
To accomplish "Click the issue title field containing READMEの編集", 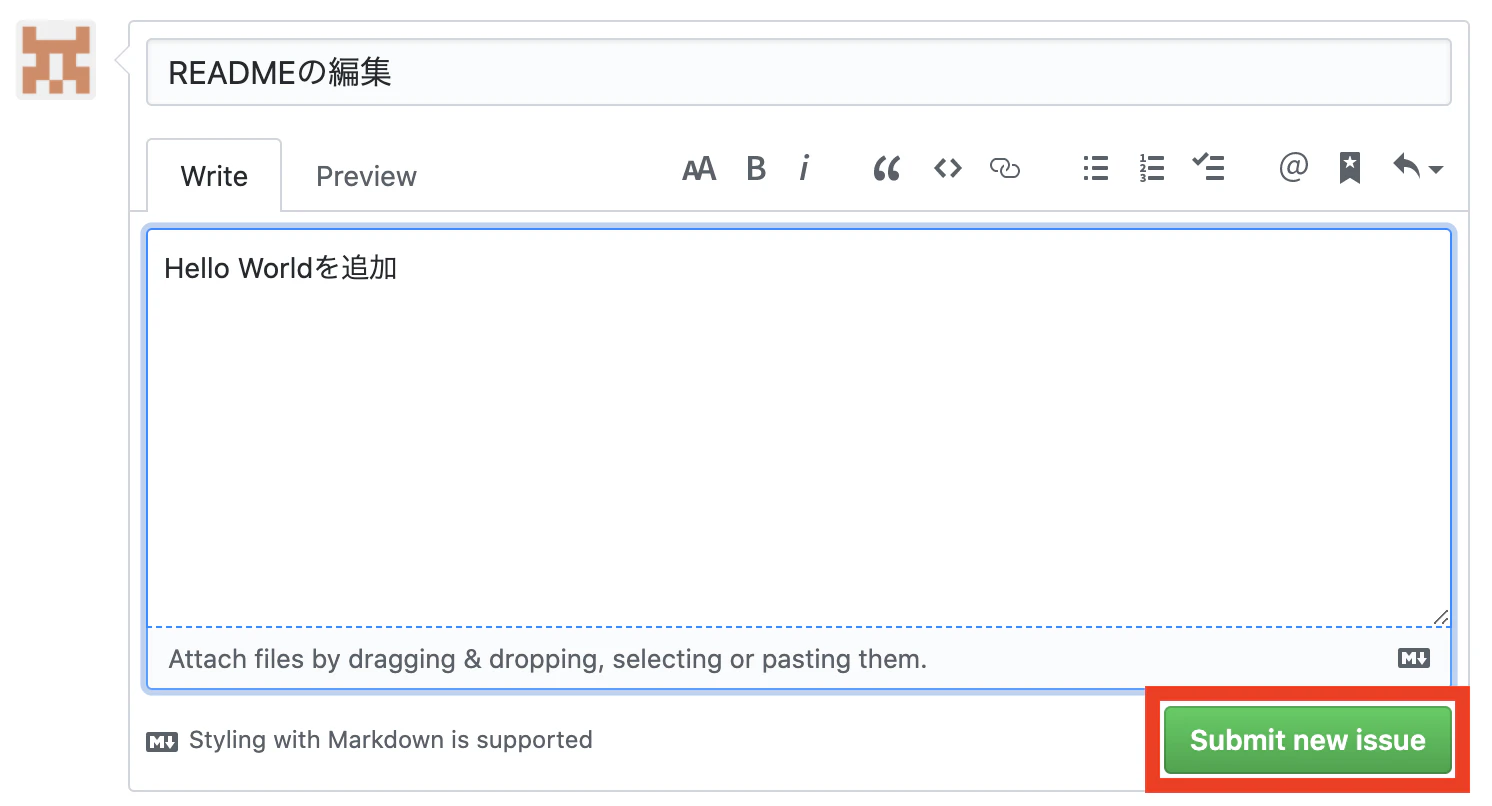I will click(x=799, y=72).
